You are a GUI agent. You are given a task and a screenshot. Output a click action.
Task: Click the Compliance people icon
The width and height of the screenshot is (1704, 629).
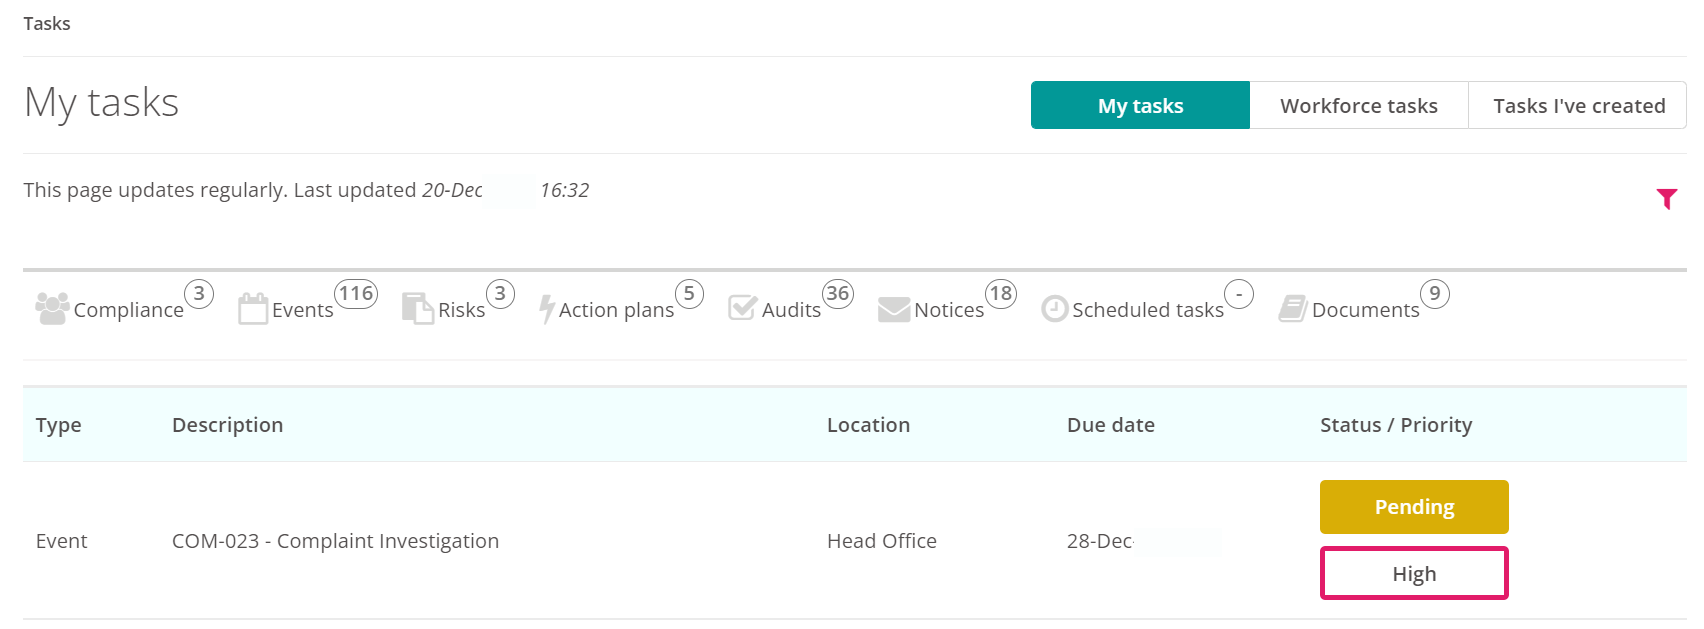tap(52, 308)
